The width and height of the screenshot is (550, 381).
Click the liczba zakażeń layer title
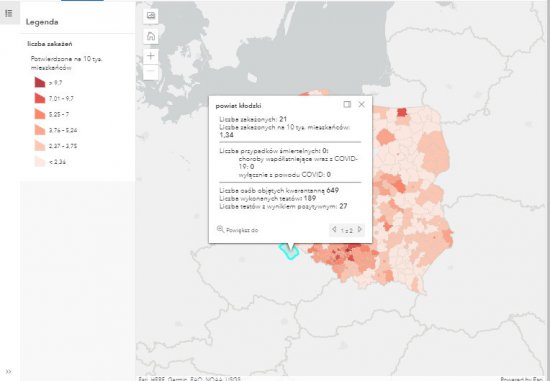[50, 44]
